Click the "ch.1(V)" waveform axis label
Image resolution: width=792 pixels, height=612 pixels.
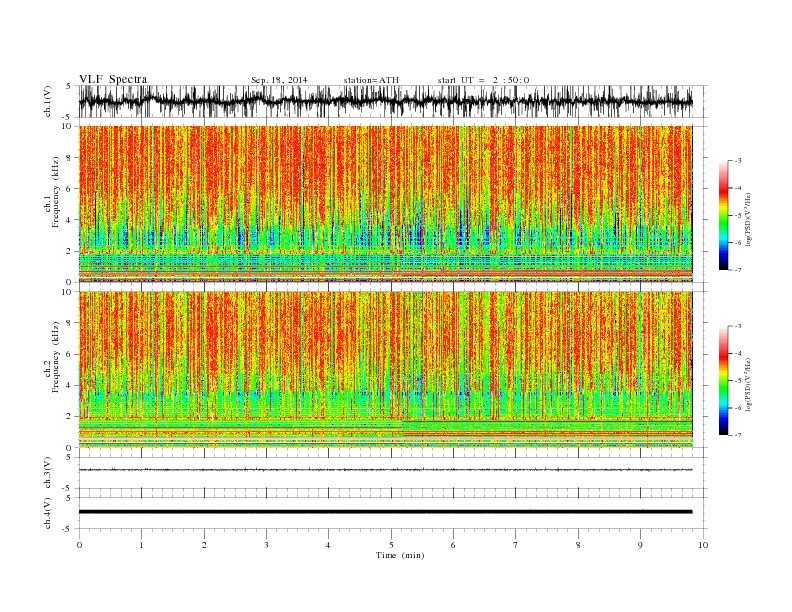(x=48, y=101)
